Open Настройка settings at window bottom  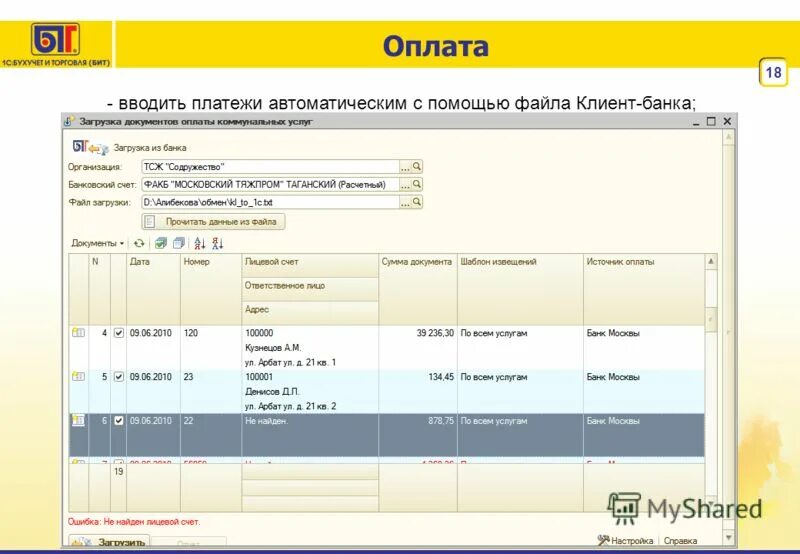pyautogui.click(x=626, y=540)
